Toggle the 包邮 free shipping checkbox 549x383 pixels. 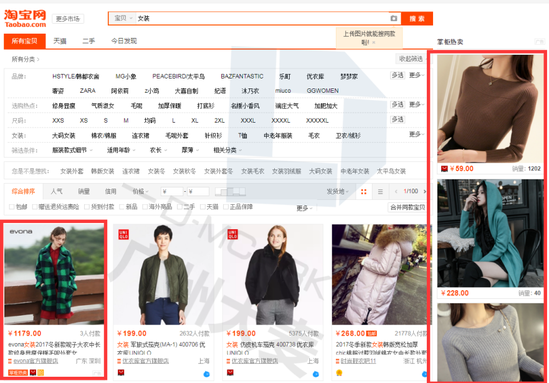(x=12, y=207)
